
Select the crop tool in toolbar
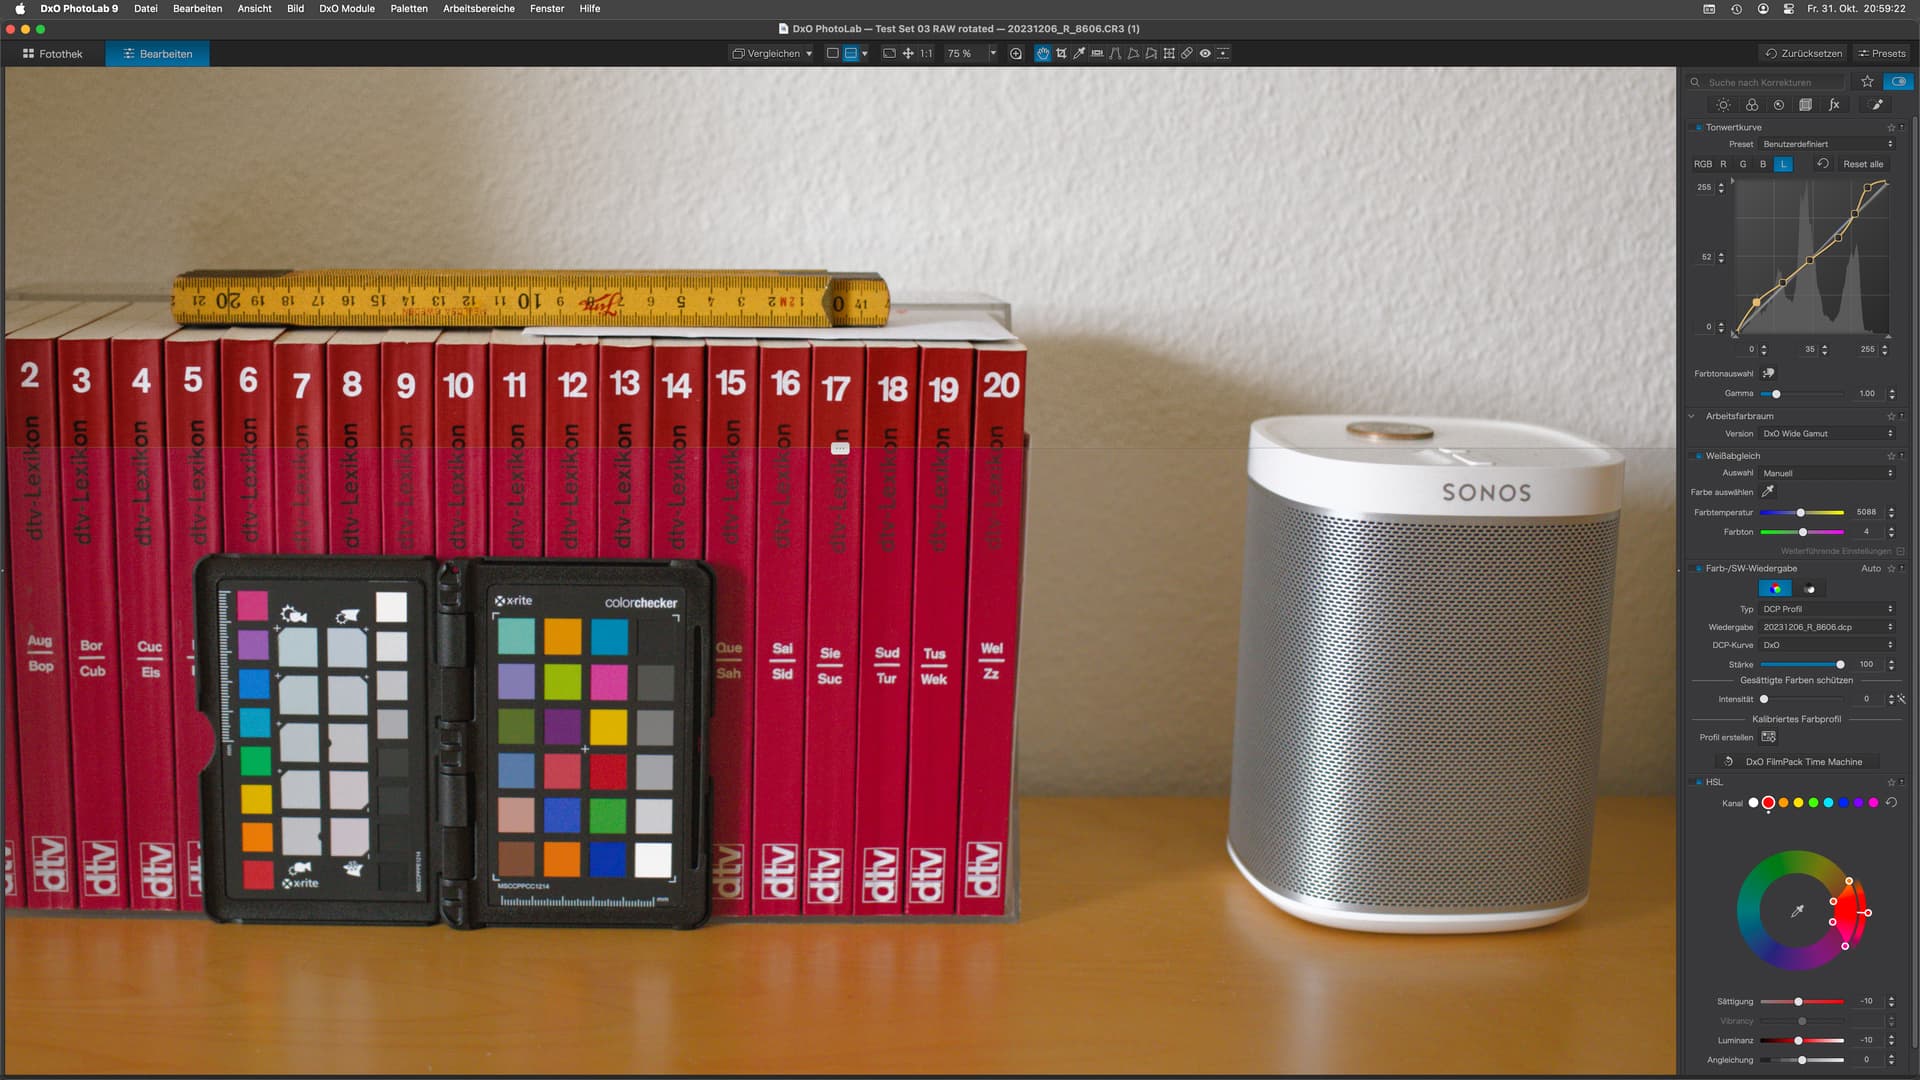pos(1061,53)
